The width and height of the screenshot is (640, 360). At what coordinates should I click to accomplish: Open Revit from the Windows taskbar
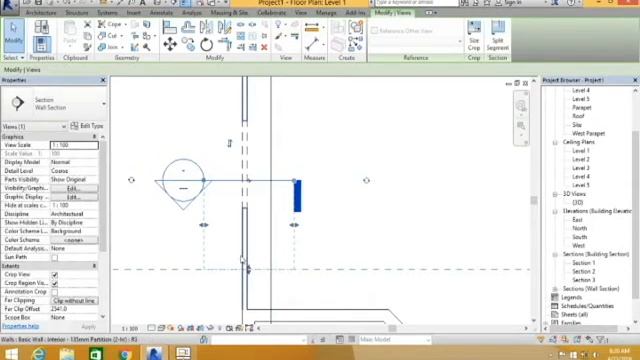154,353
